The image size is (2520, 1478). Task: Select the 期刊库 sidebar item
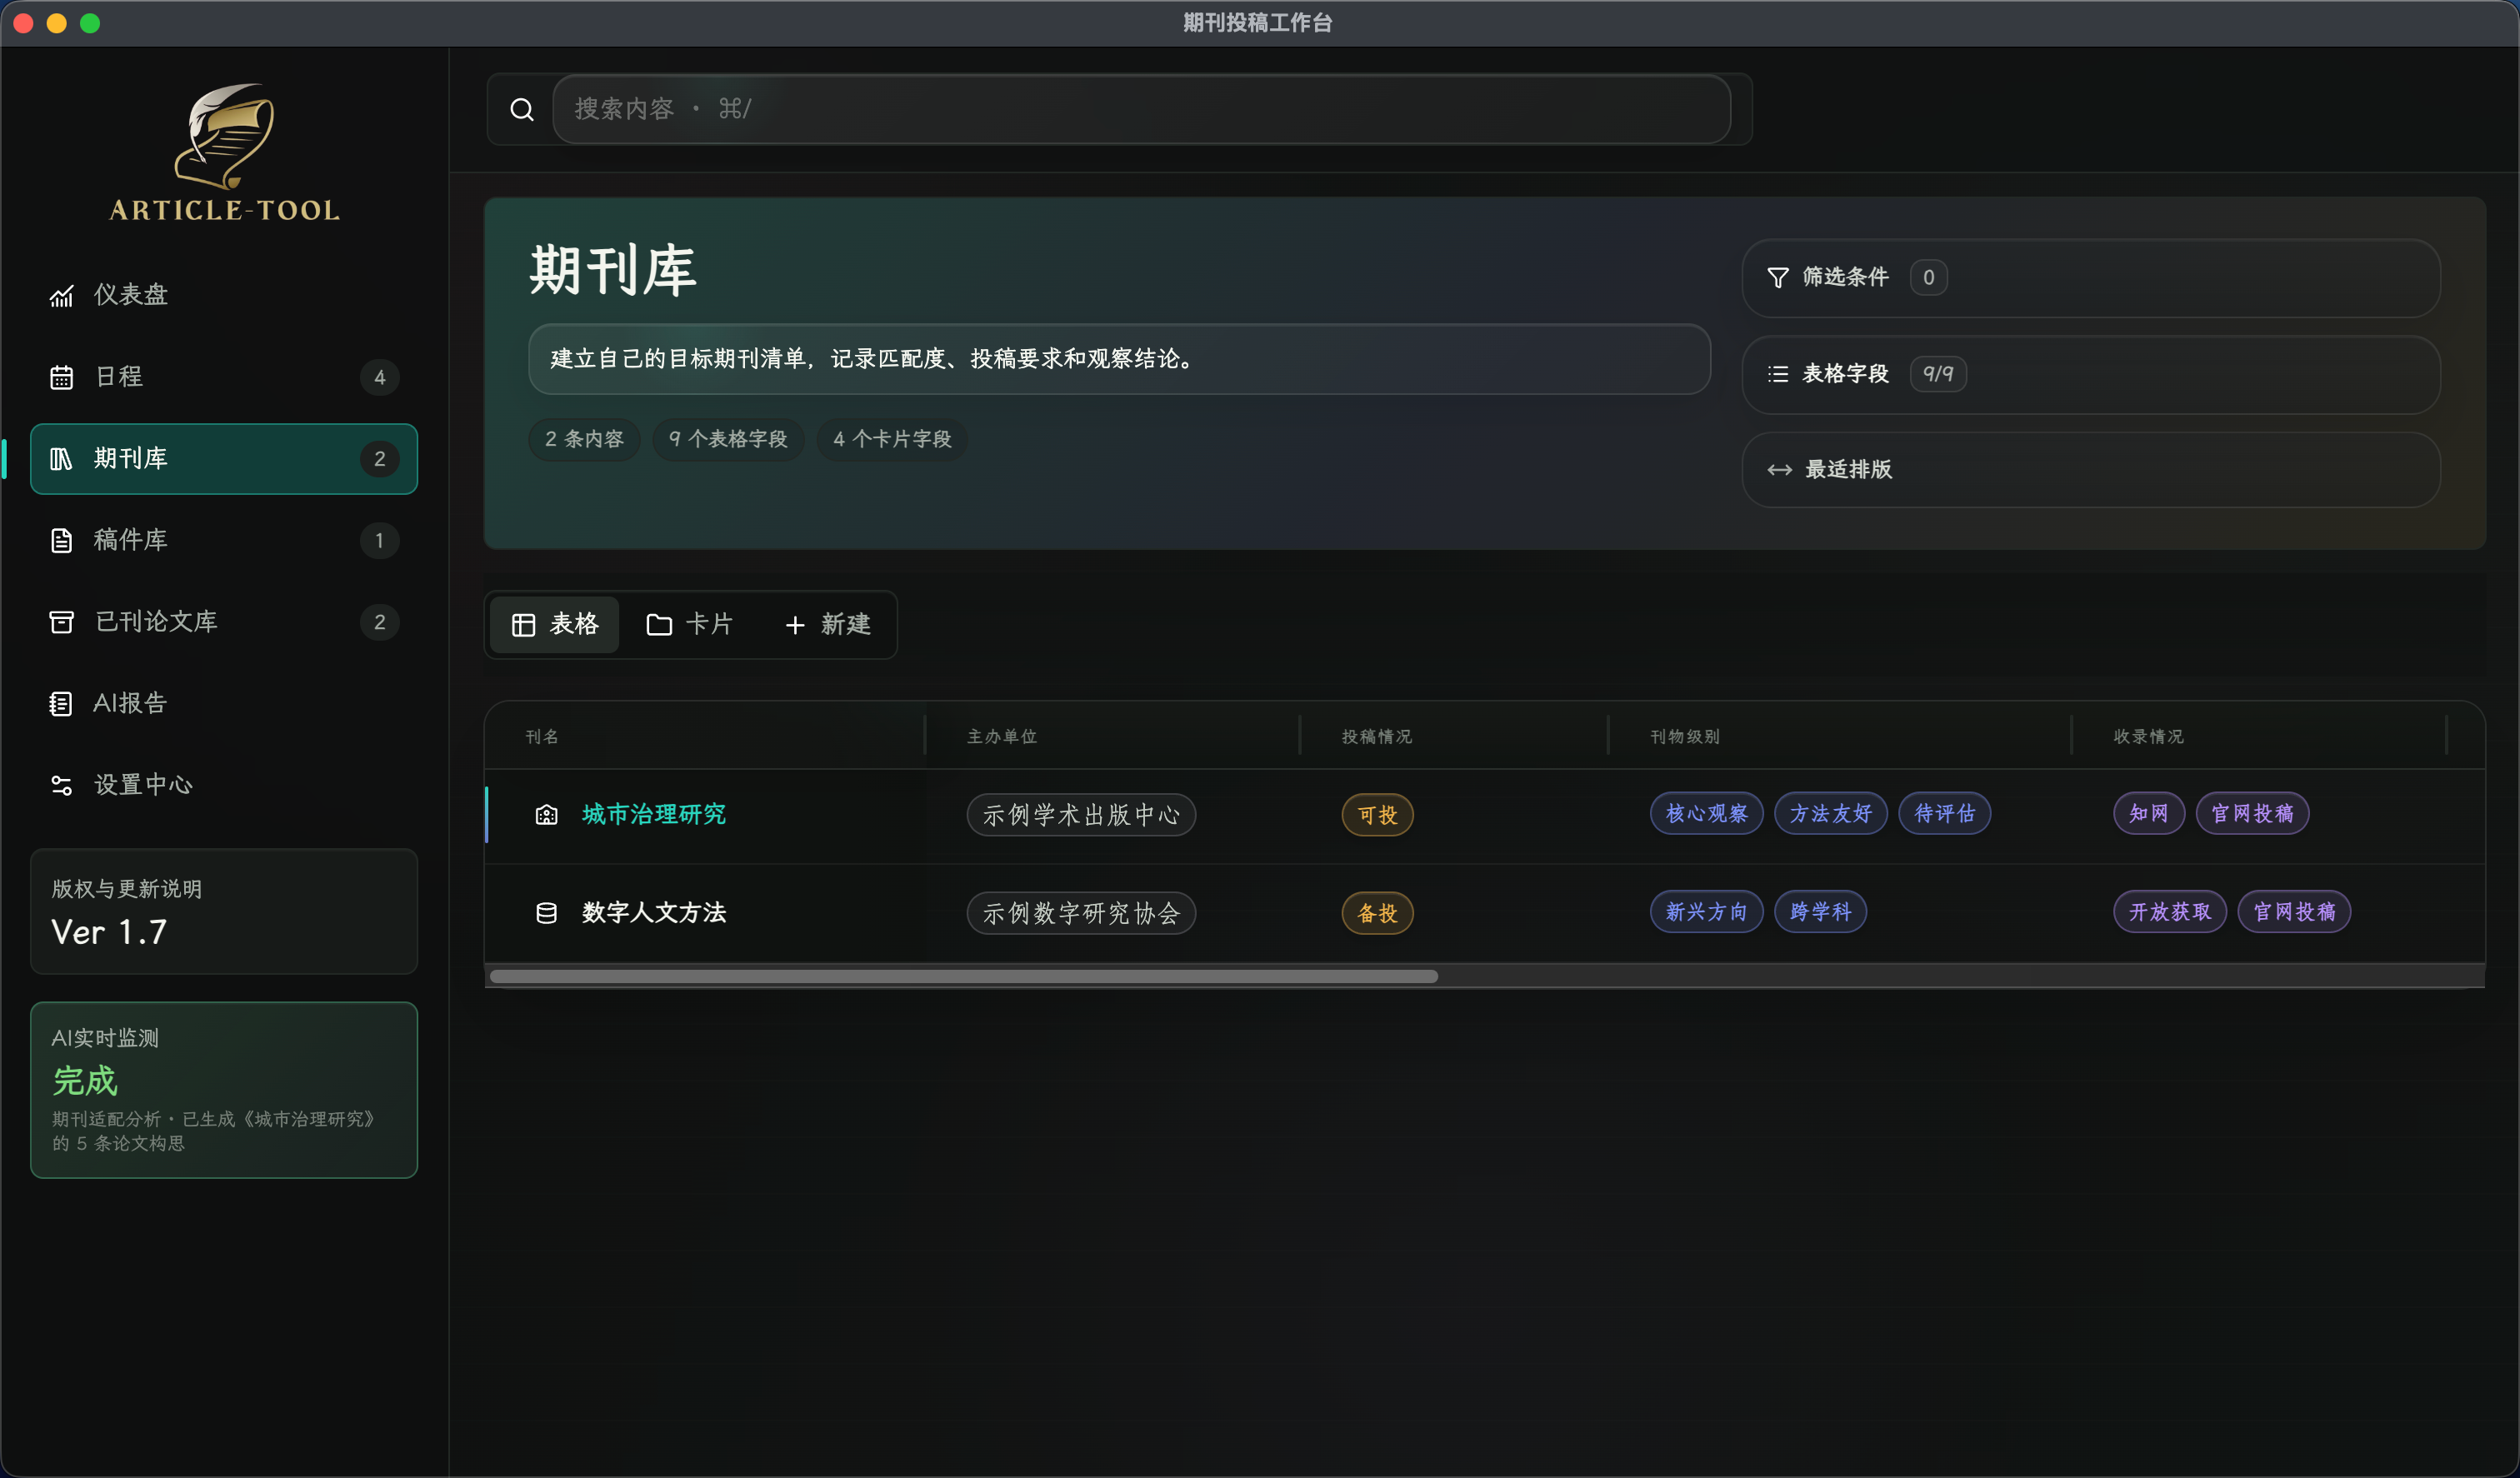[x=224, y=459]
